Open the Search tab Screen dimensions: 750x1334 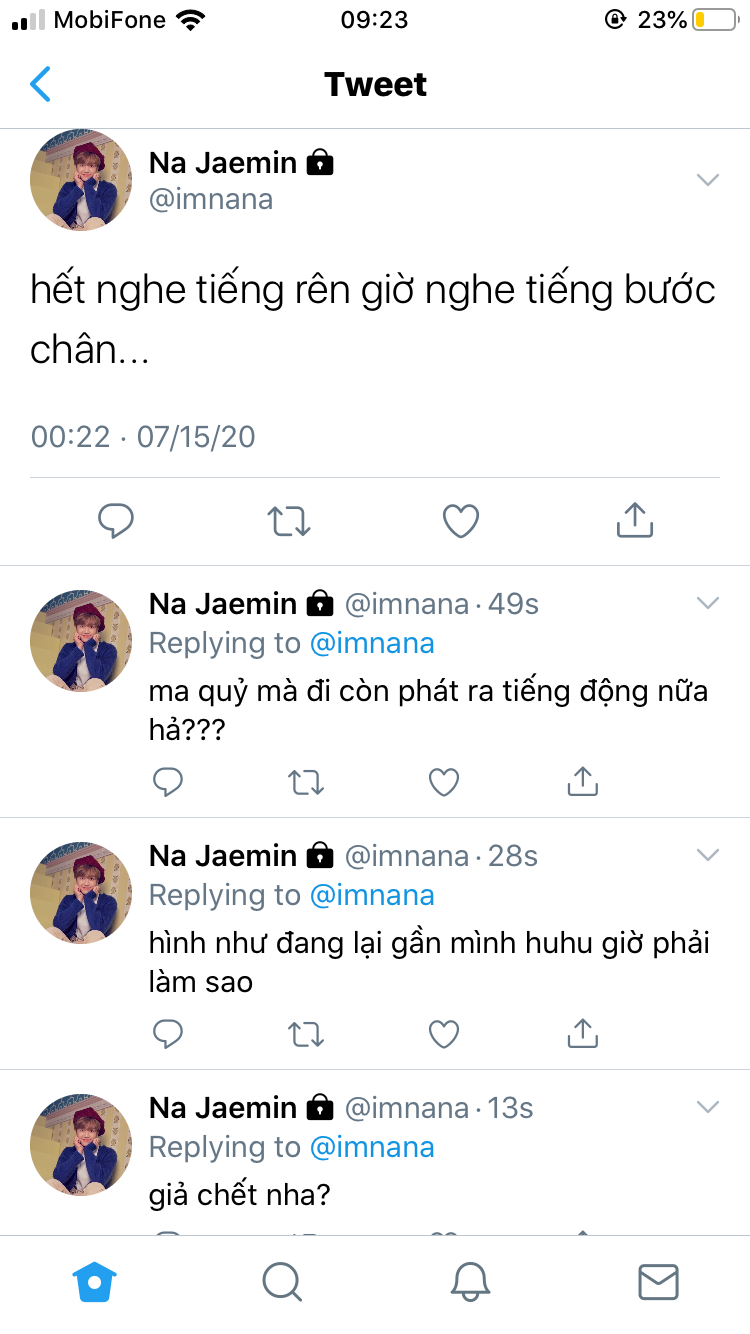click(282, 1281)
